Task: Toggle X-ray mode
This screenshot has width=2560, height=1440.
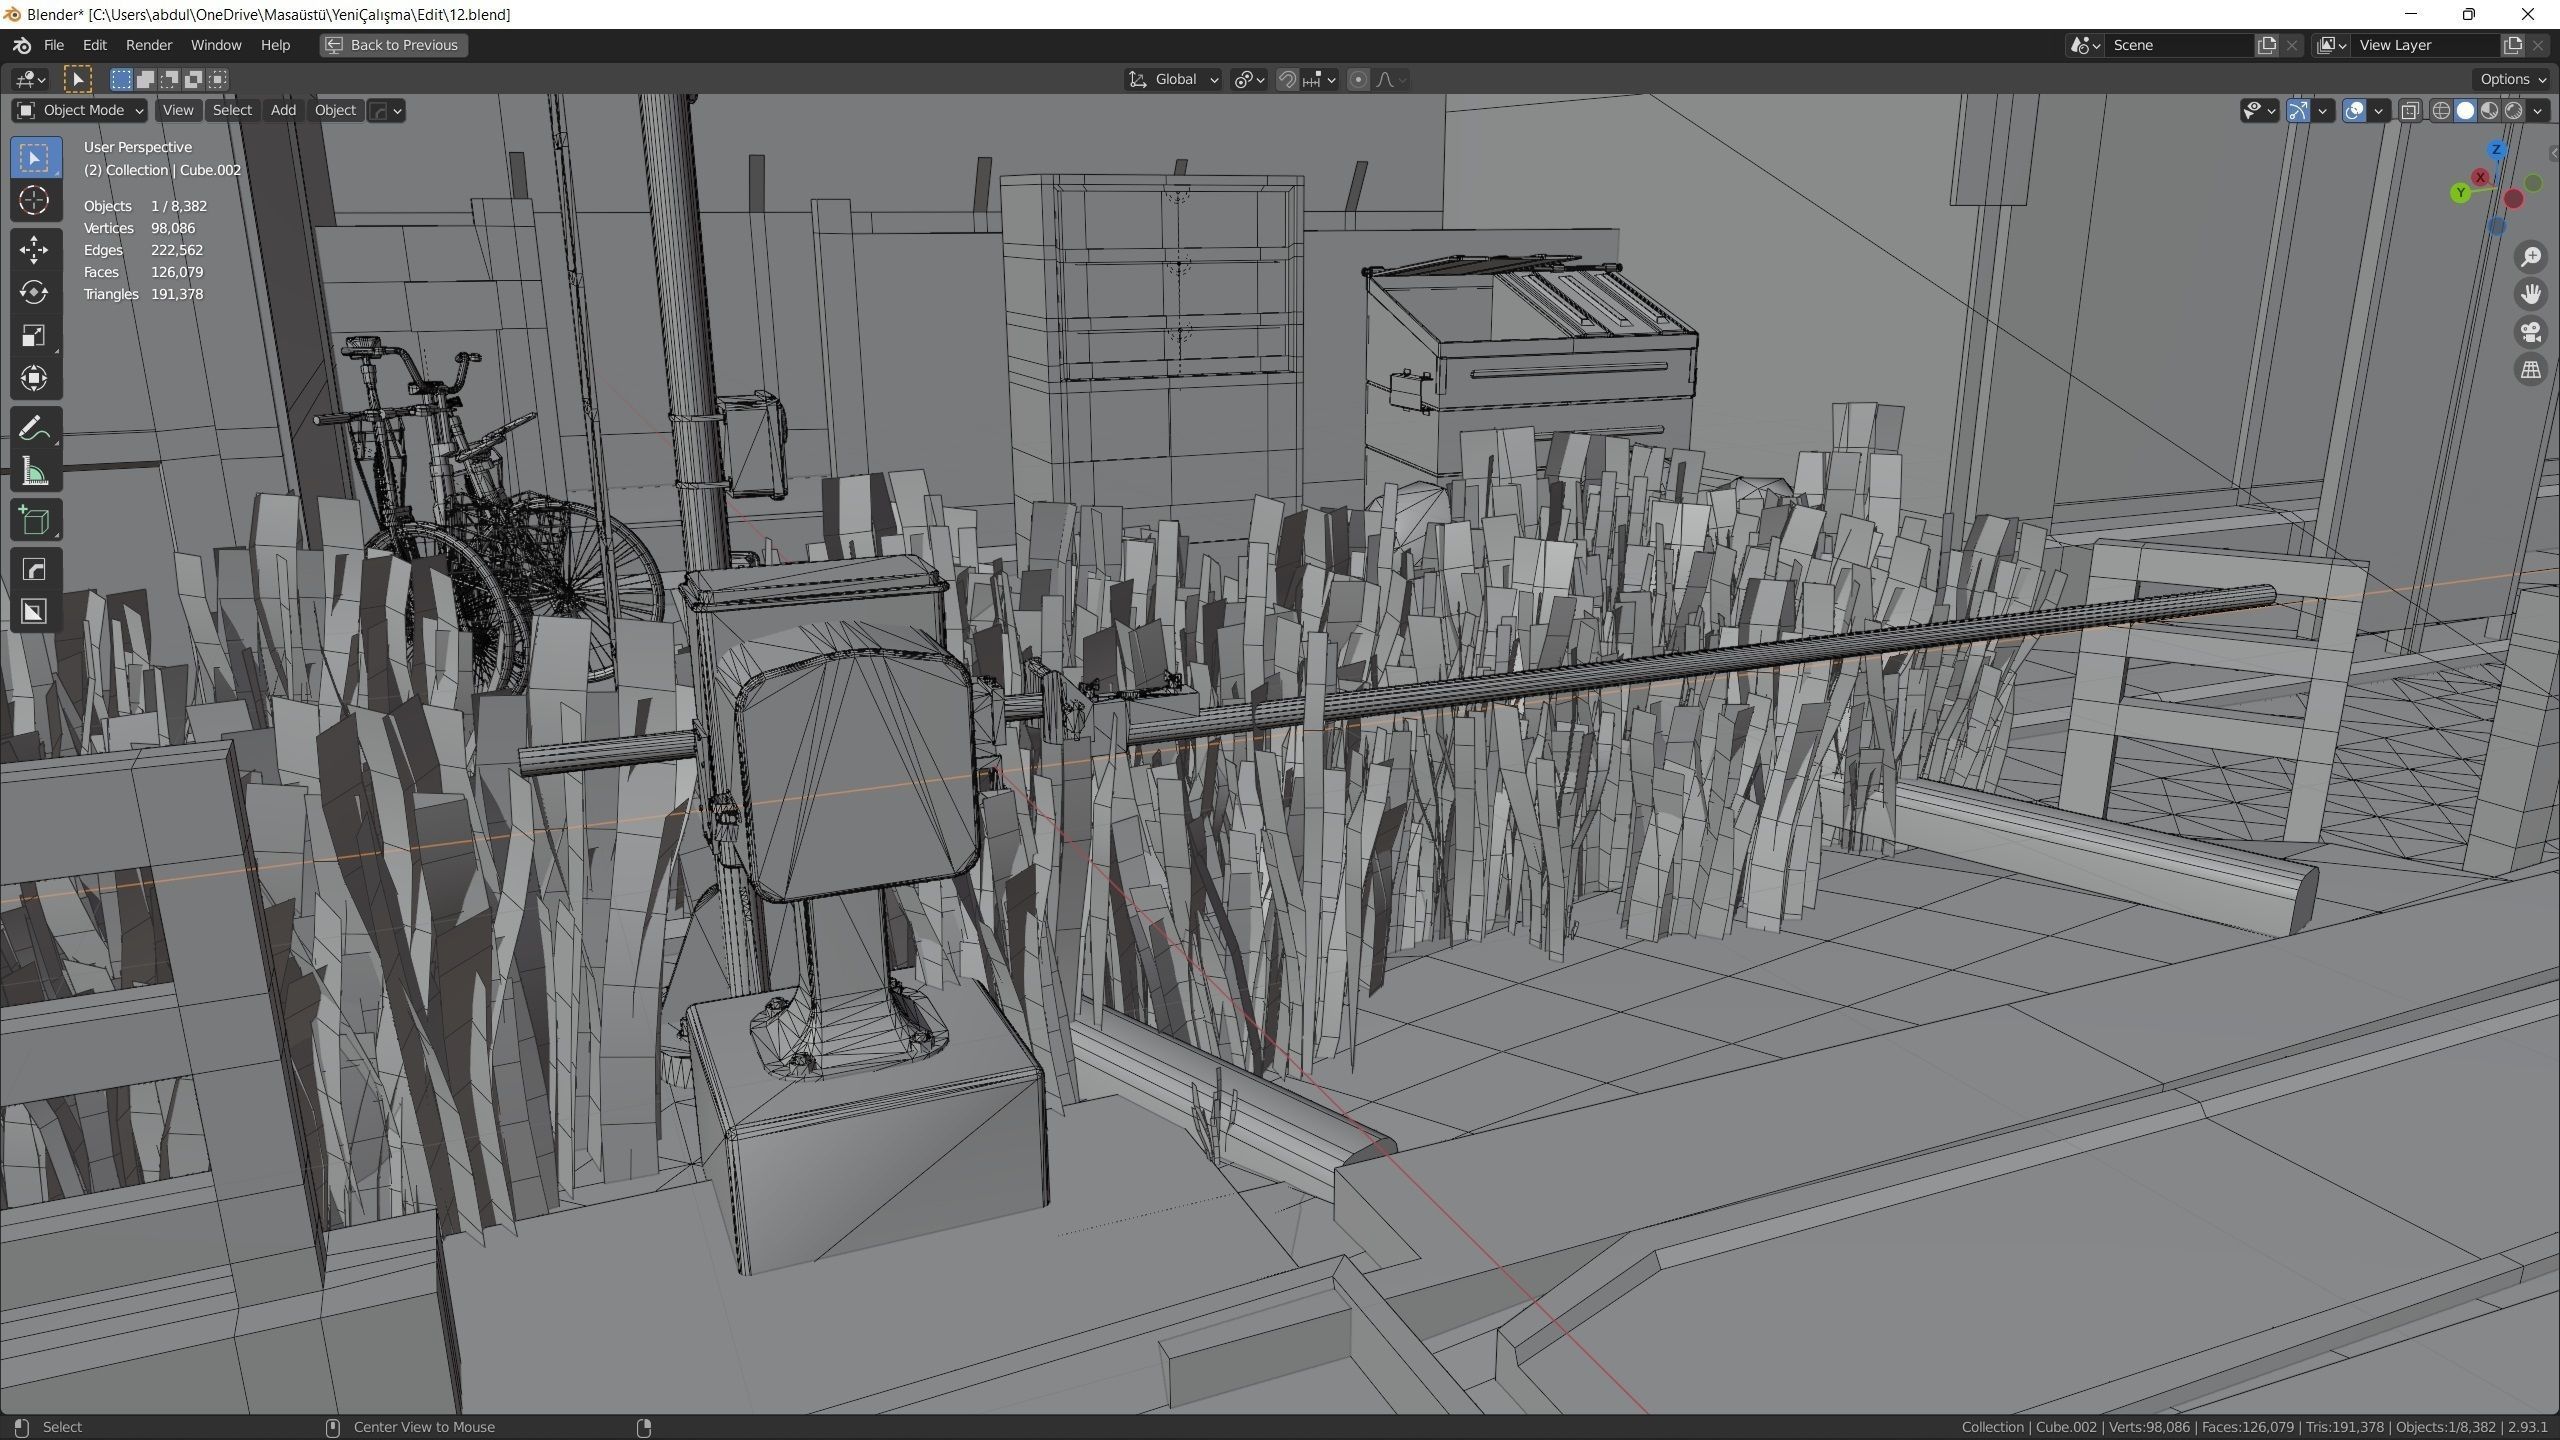Action: [2410, 110]
